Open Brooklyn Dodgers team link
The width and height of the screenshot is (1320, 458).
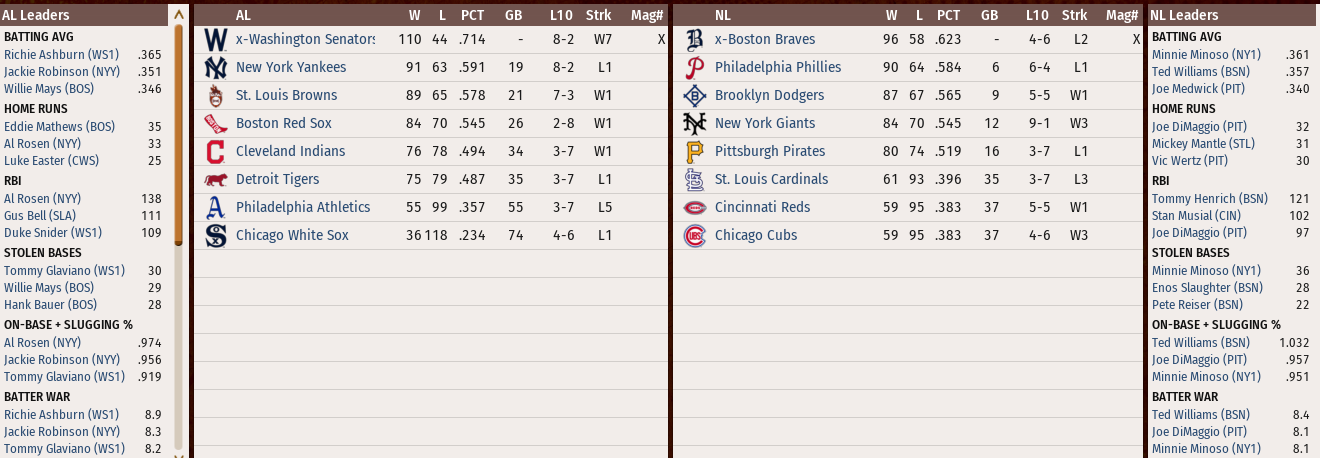769,96
